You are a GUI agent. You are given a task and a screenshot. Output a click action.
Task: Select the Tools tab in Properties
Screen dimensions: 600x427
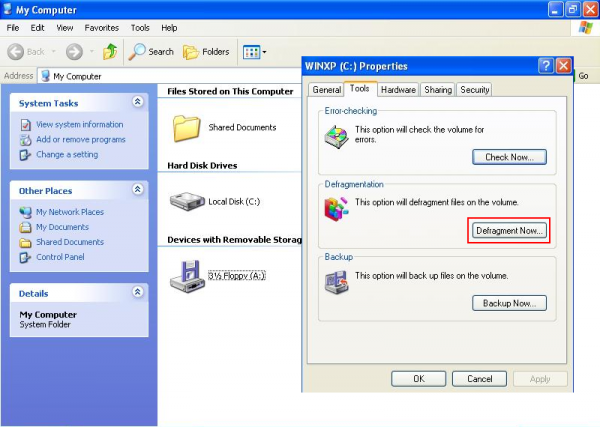tap(360, 88)
